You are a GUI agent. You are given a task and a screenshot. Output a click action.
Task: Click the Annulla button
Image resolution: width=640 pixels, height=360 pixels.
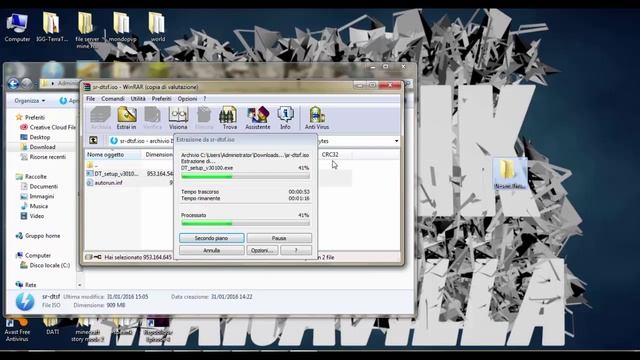[x=211, y=250]
